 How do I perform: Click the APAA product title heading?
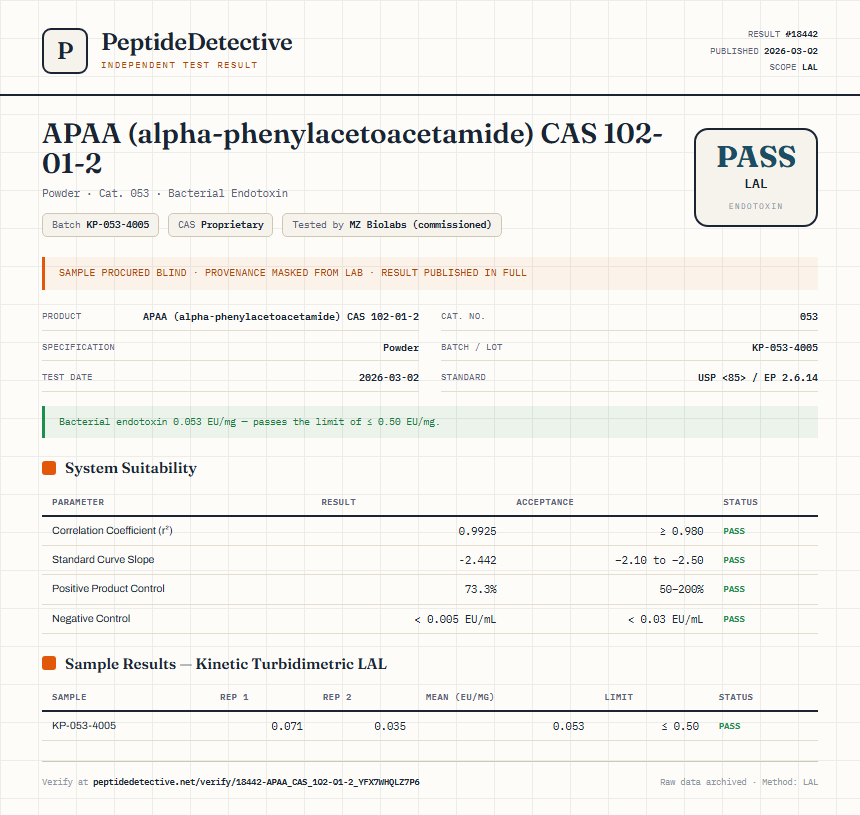tap(353, 148)
